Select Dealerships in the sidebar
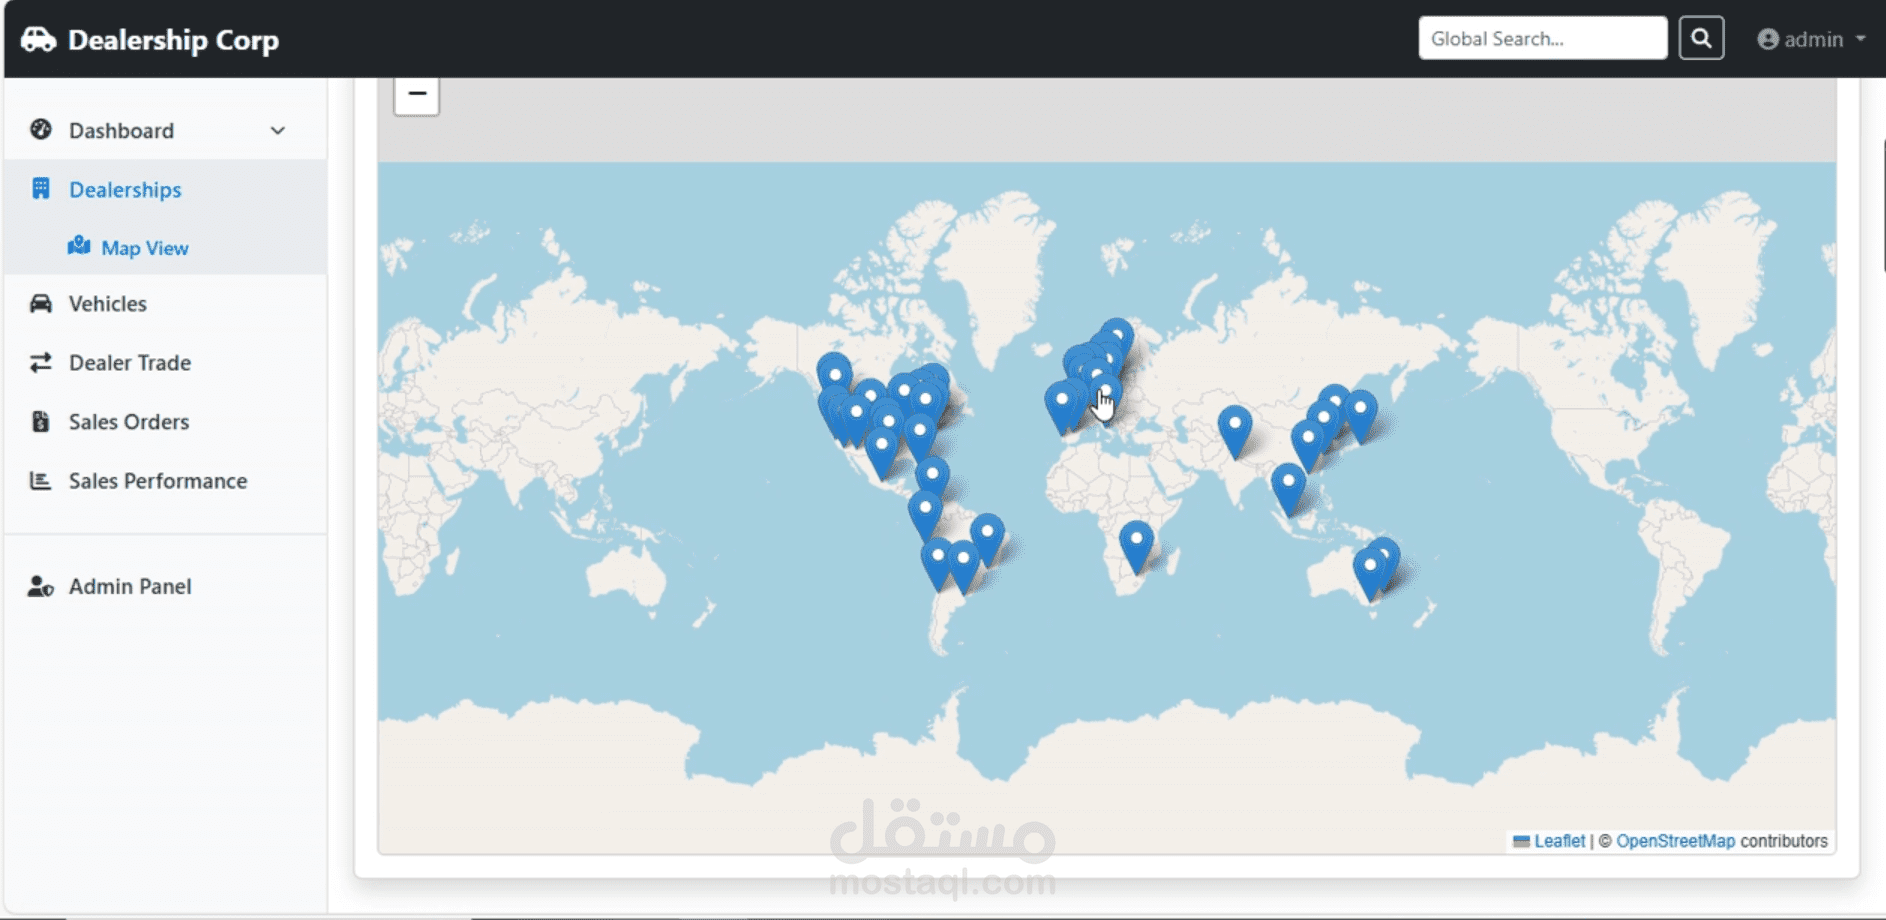This screenshot has width=1886, height=920. [165, 189]
